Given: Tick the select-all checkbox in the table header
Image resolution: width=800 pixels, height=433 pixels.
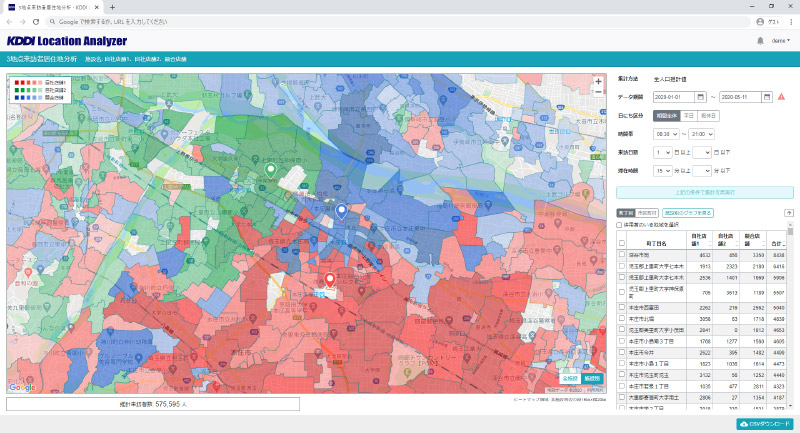Looking at the screenshot, I should pyautogui.click(x=621, y=243).
